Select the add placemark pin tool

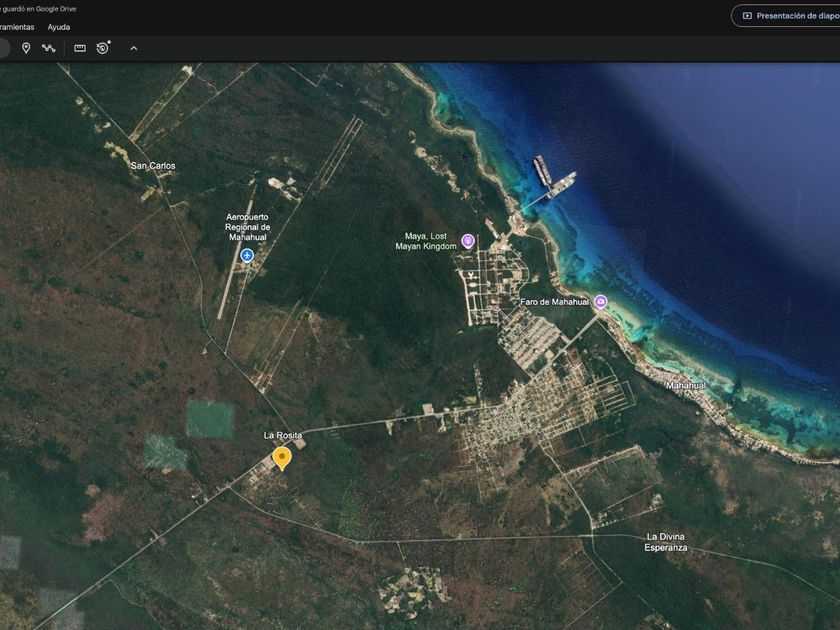26,48
